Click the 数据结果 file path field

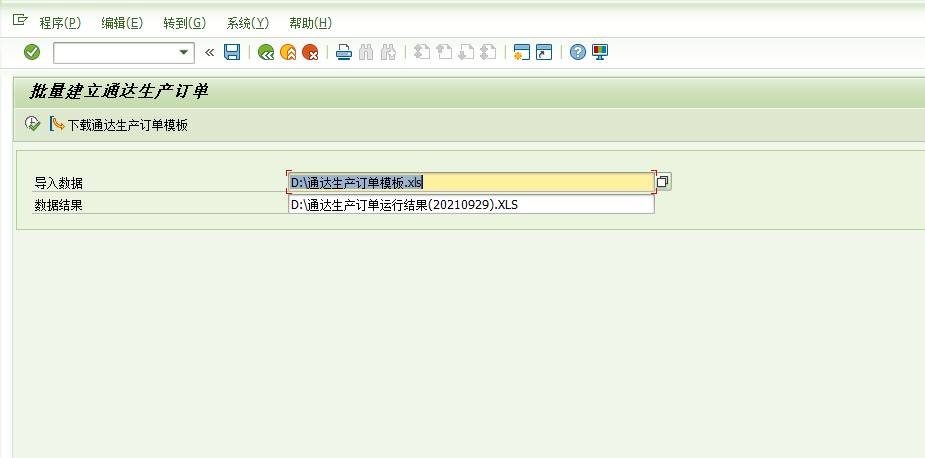tap(471, 205)
